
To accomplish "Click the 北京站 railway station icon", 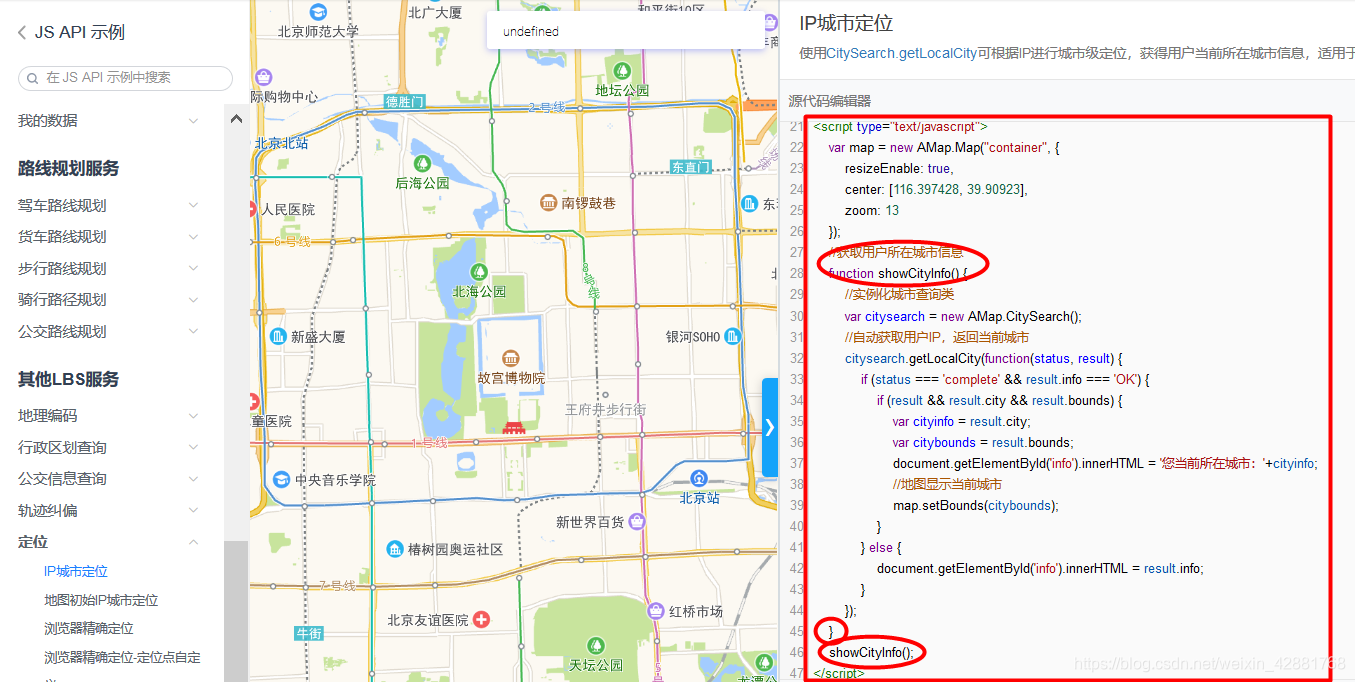I will (699, 478).
